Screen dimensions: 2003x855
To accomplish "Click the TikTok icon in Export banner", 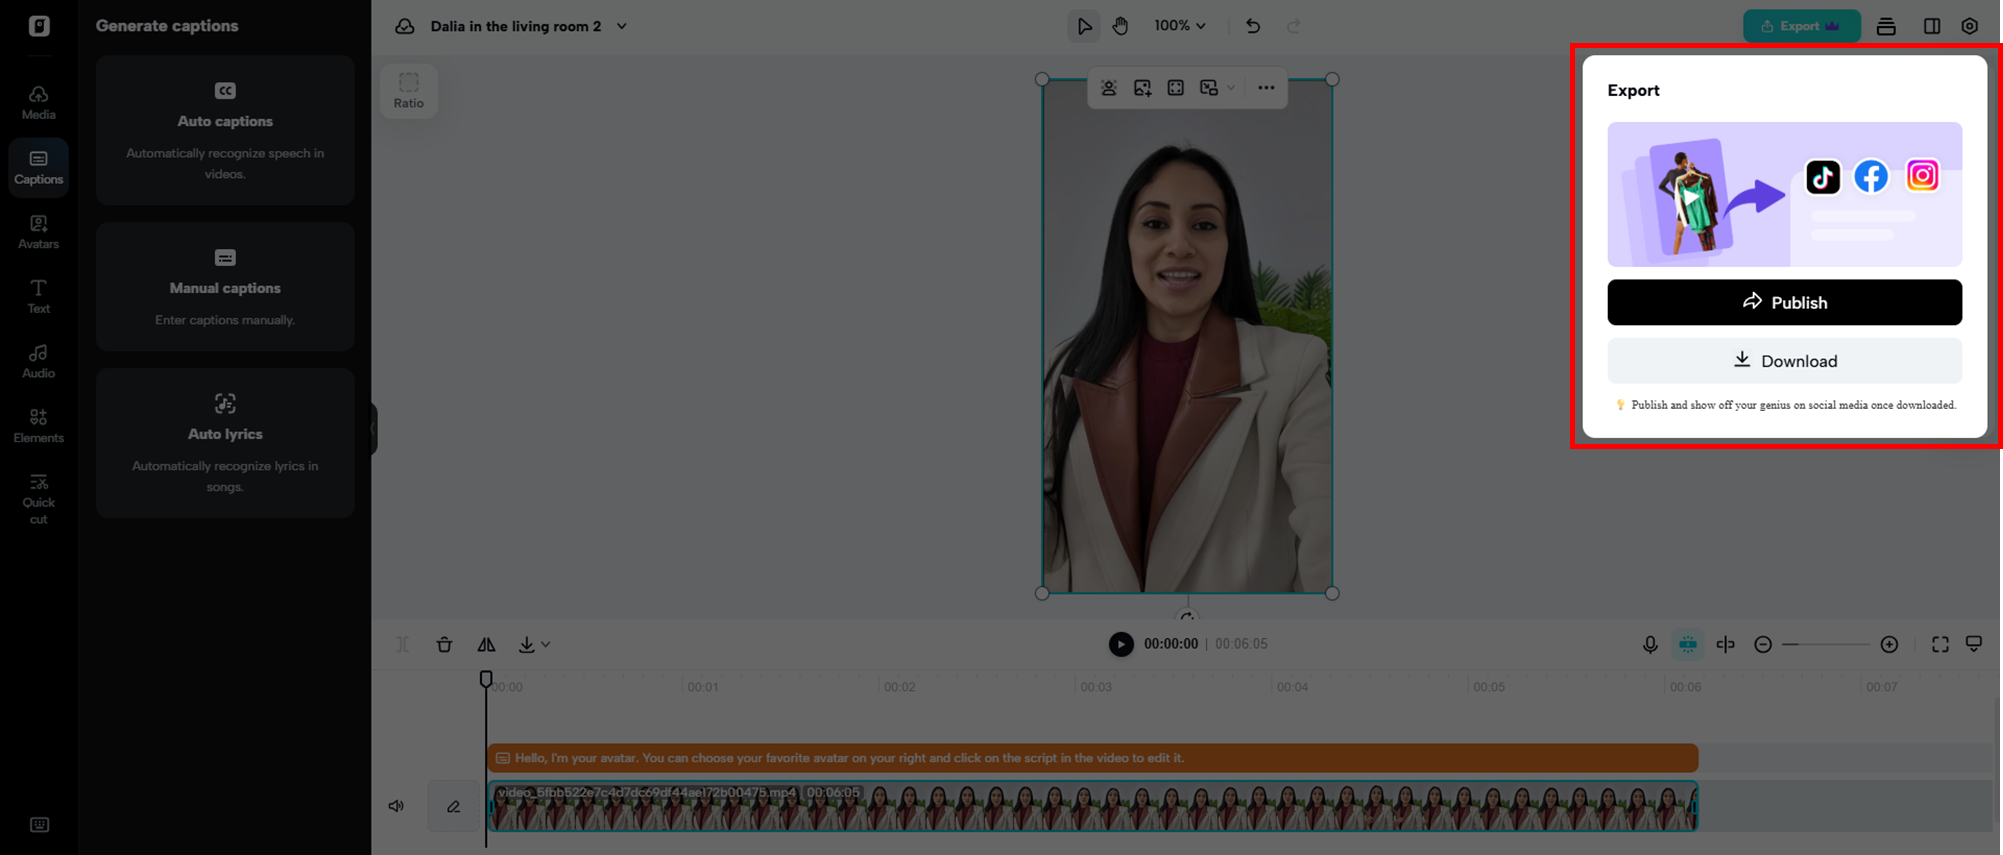I will click(x=1822, y=177).
